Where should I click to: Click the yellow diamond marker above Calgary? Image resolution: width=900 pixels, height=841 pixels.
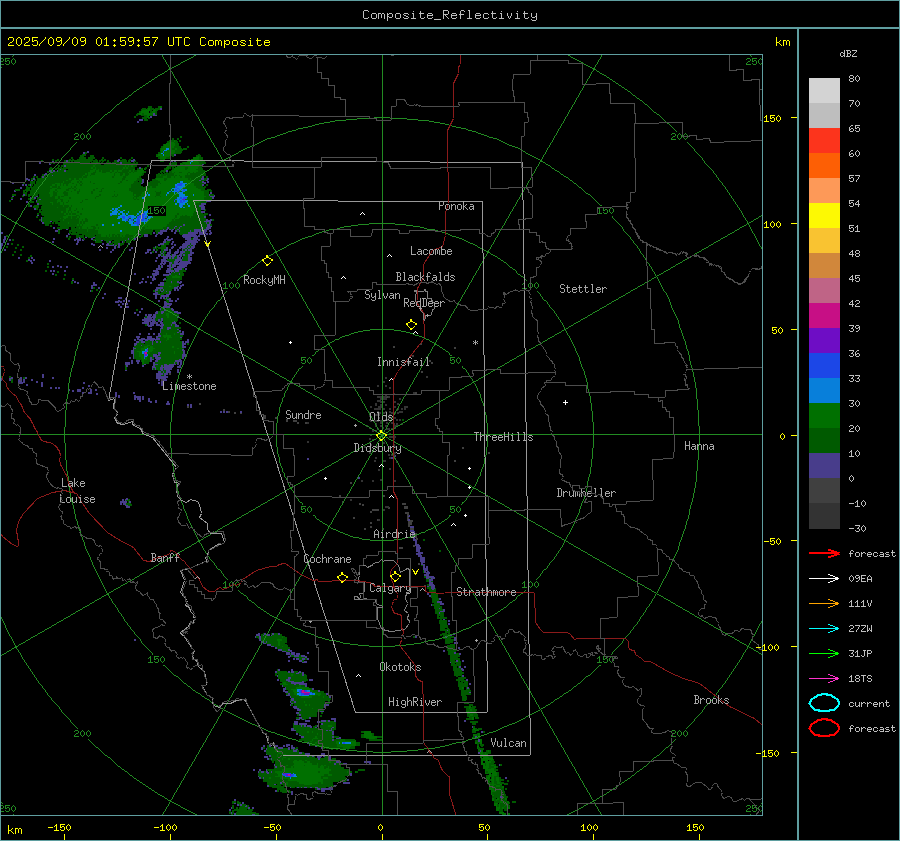(x=395, y=576)
